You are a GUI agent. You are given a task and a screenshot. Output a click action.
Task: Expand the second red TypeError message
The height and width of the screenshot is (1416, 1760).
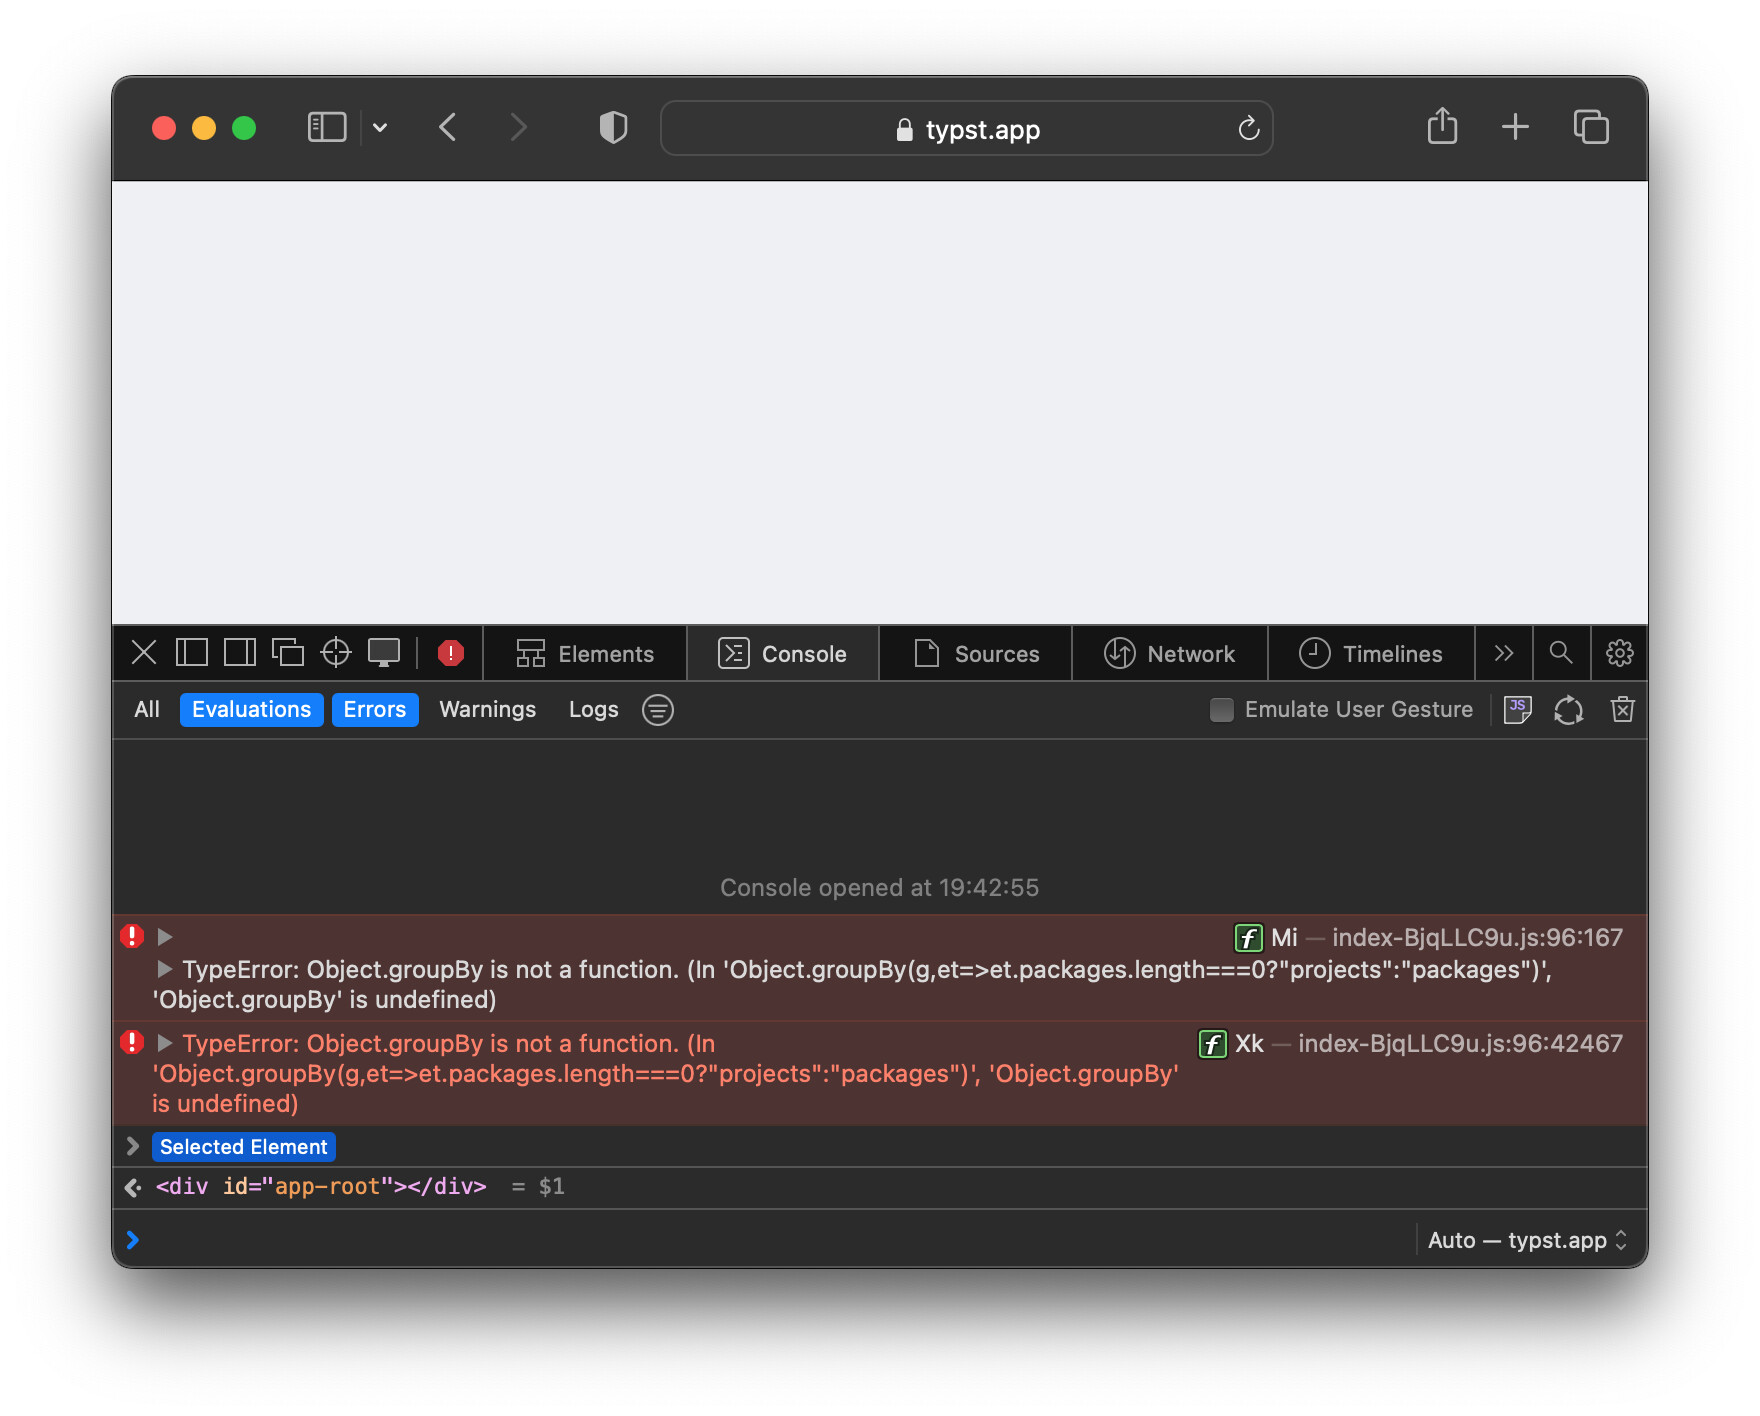click(165, 1043)
